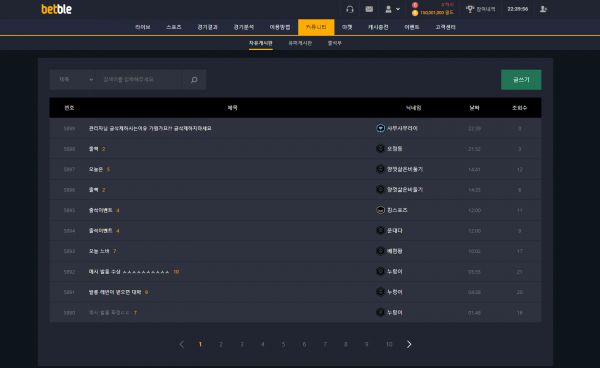Click the add-user icon at far right
Image resolution: width=600 pixels, height=368 pixels.
point(543,9)
